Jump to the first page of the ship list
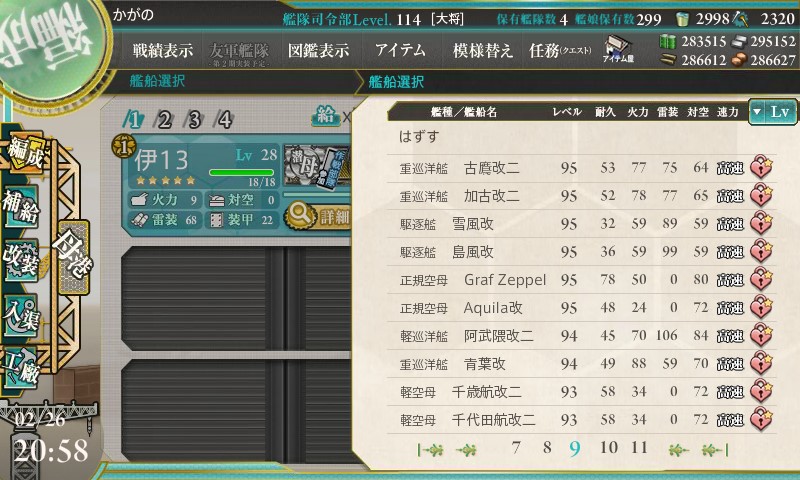 click(430, 449)
